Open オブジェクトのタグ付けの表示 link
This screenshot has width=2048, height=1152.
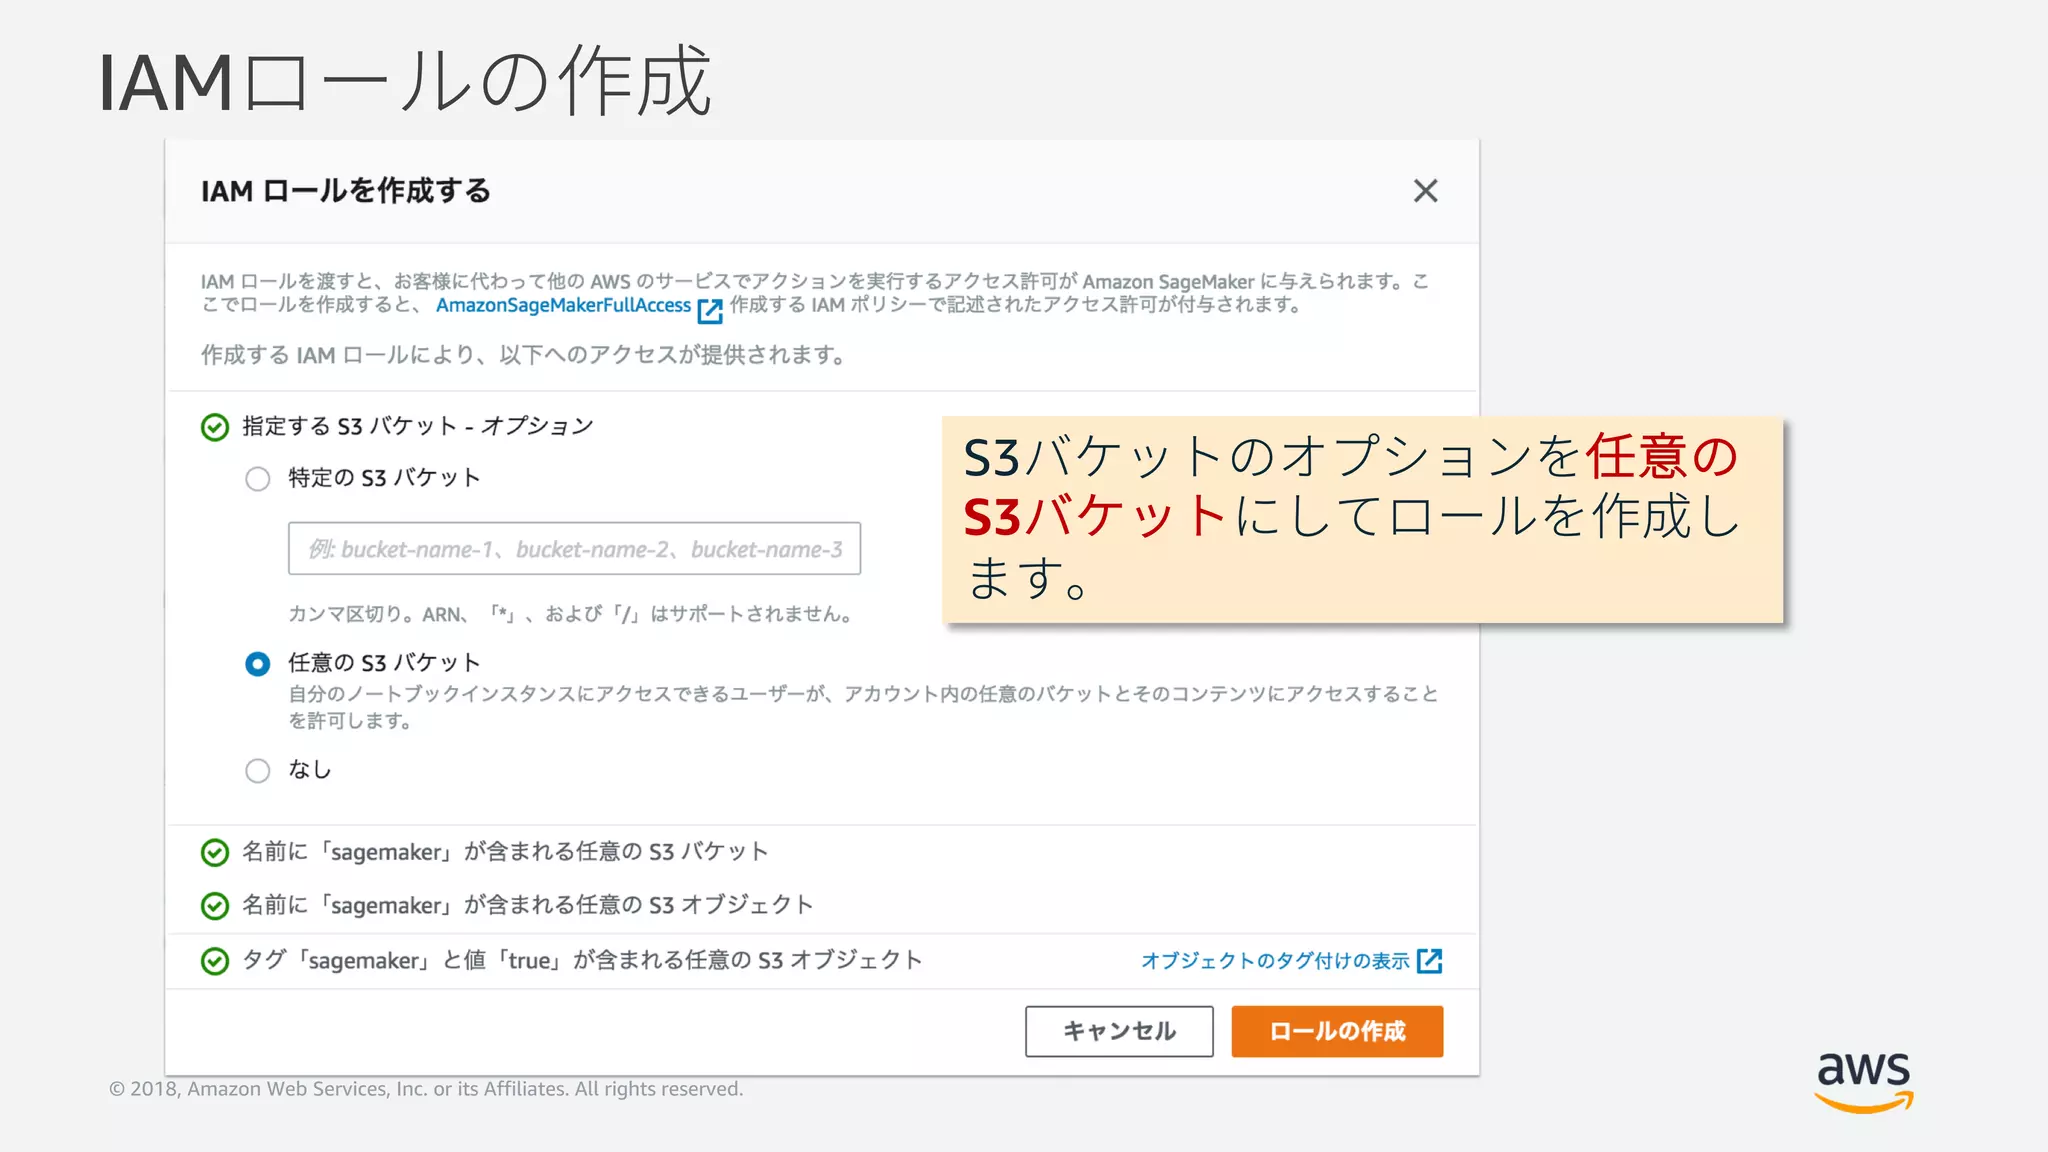1275,961
